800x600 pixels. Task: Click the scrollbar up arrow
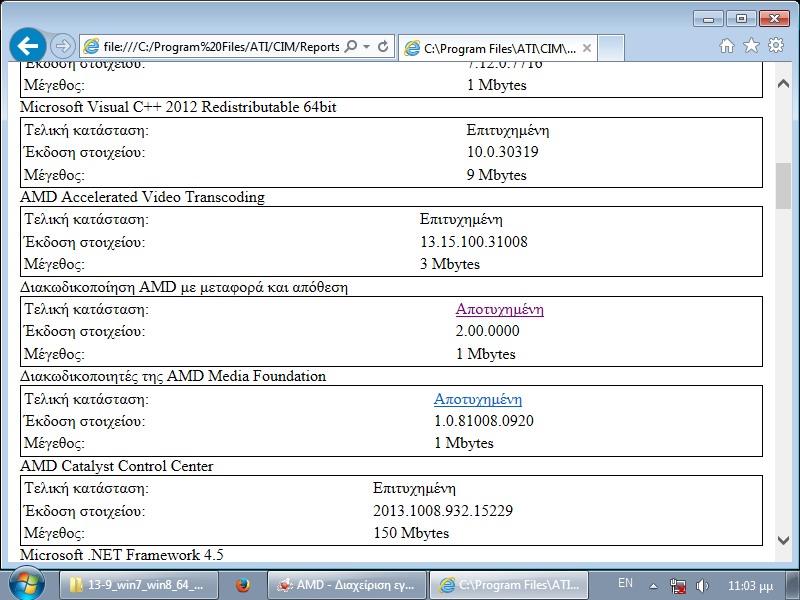(783, 84)
